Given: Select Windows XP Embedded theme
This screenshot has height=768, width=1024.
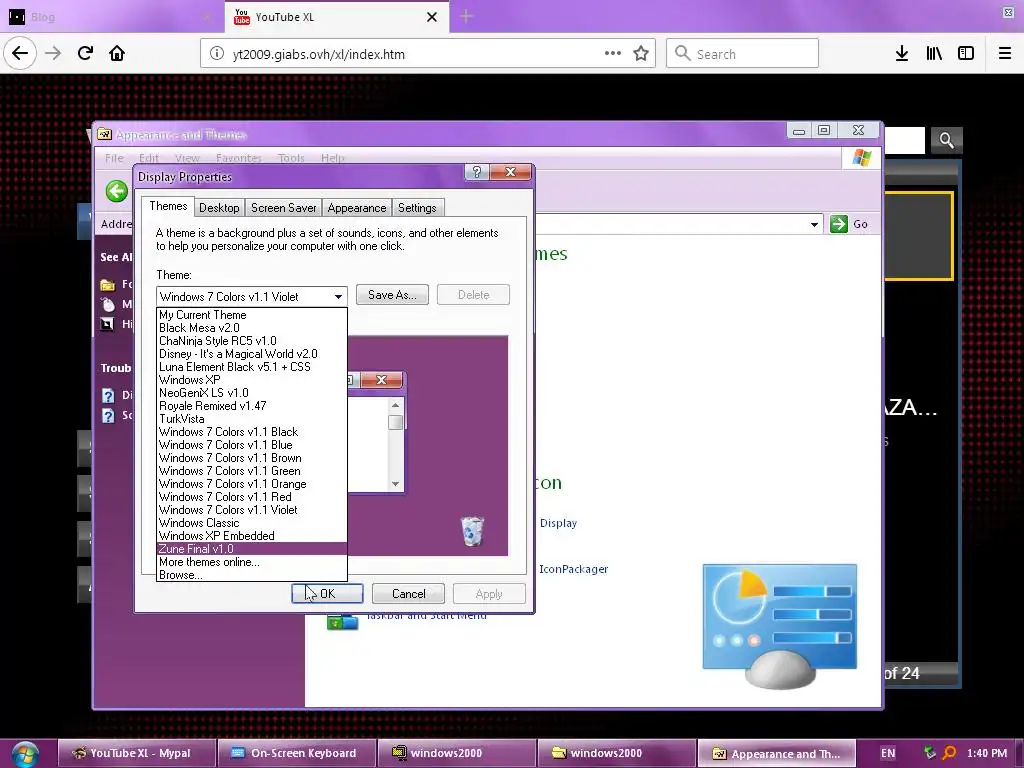Looking at the screenshot, I should [x=252, y=536].
